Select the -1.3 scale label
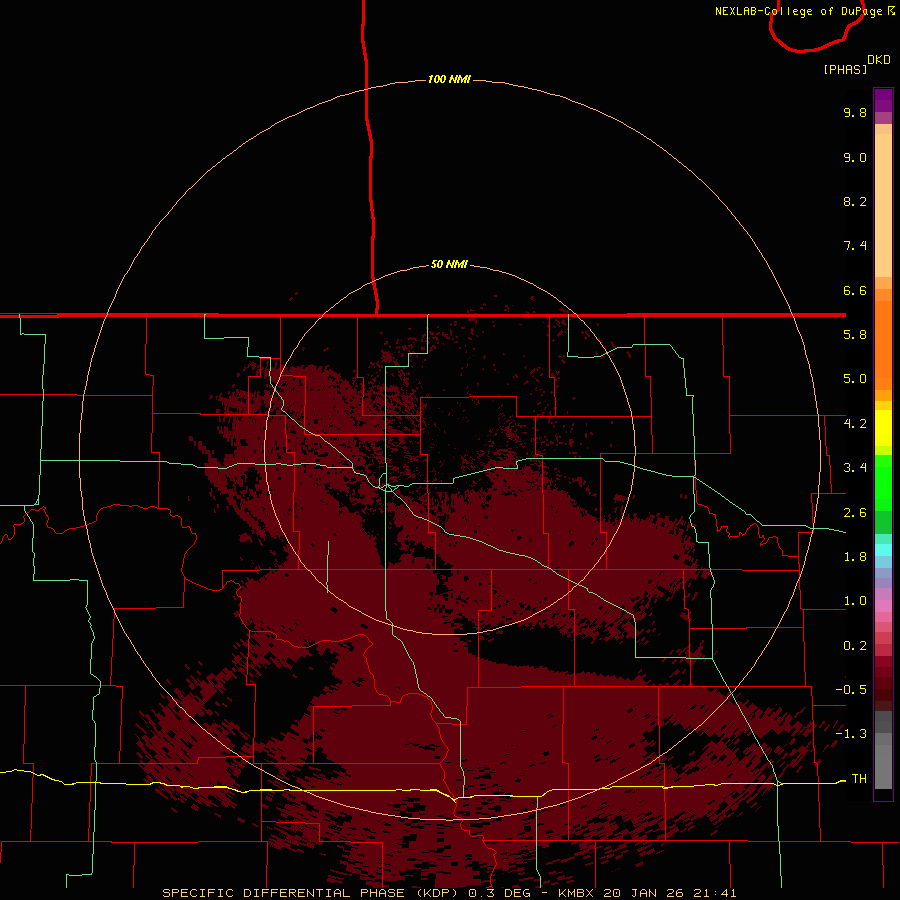 tap(851, 734)
